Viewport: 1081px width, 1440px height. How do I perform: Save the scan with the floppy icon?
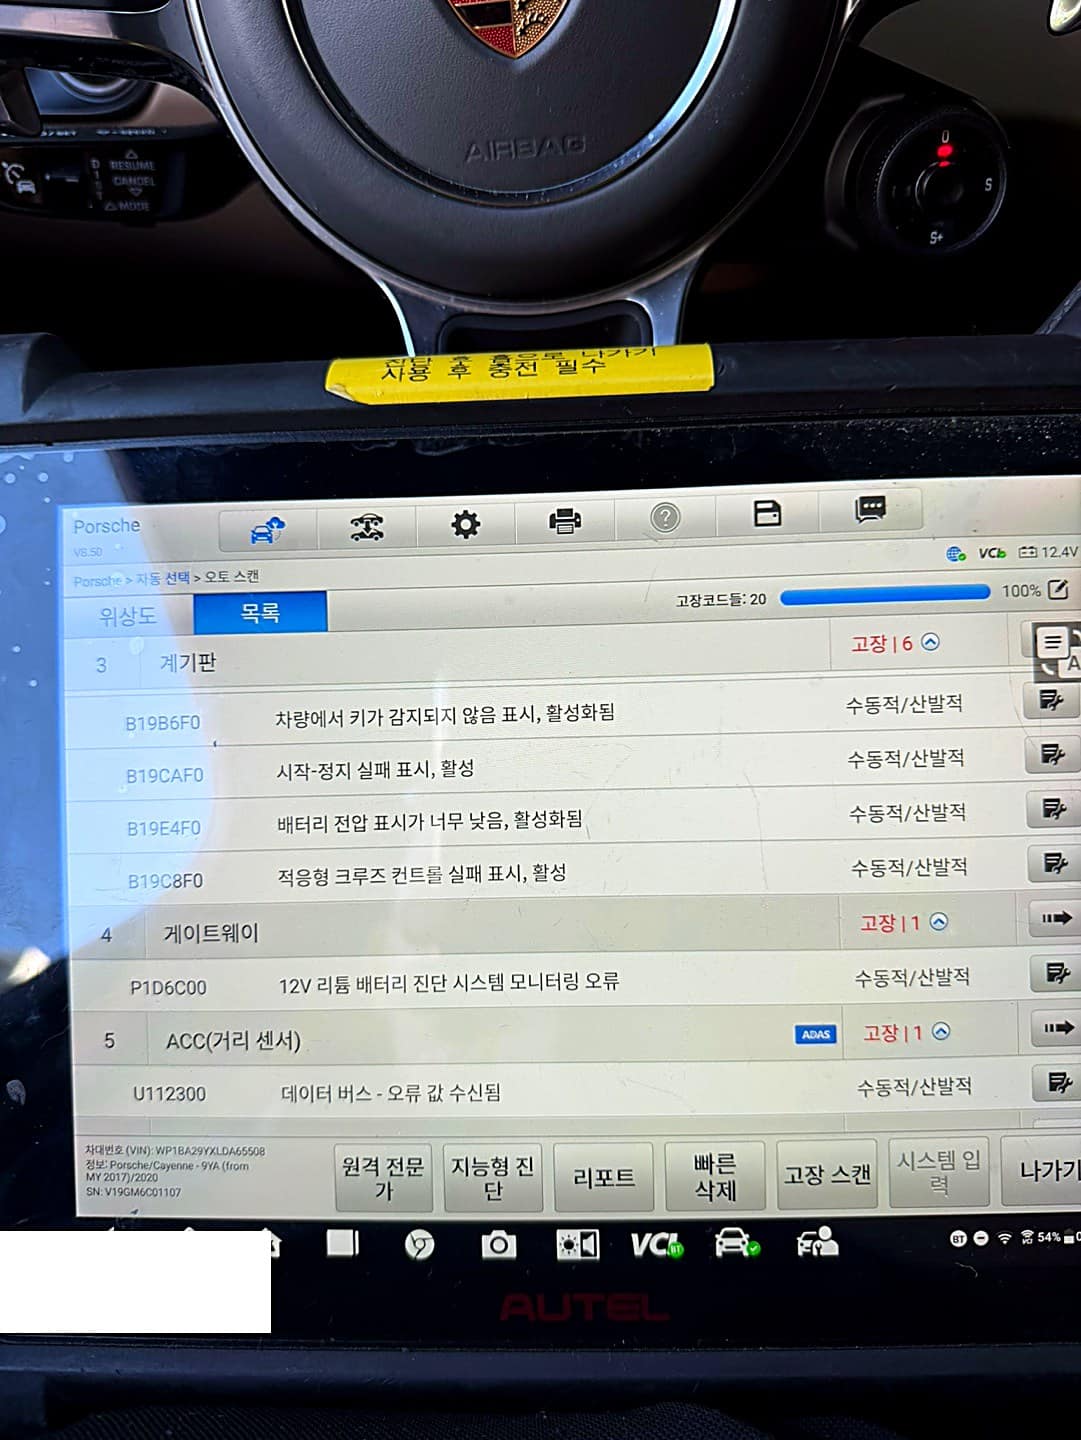click(767, 514)
